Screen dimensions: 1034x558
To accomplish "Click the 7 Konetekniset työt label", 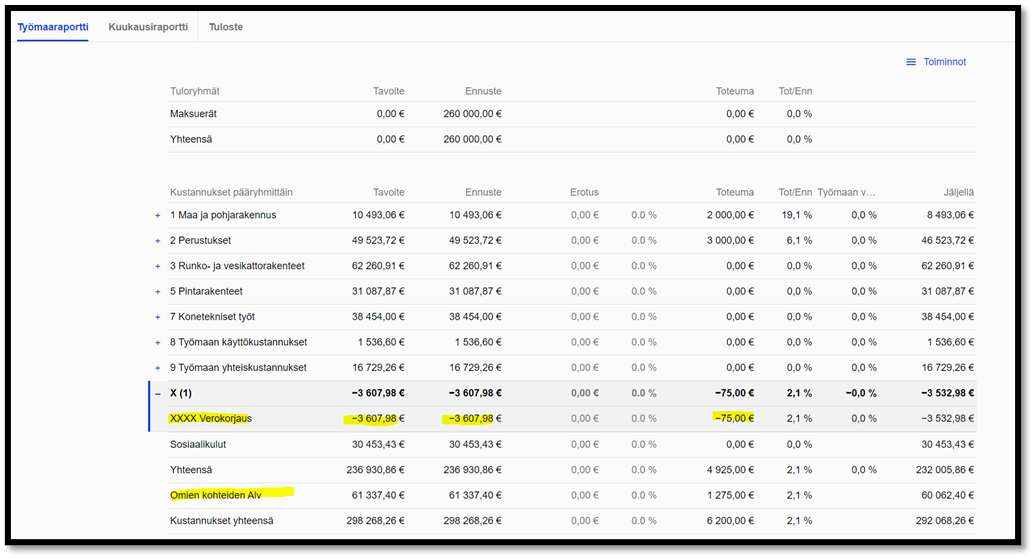I will coord(212,317).
